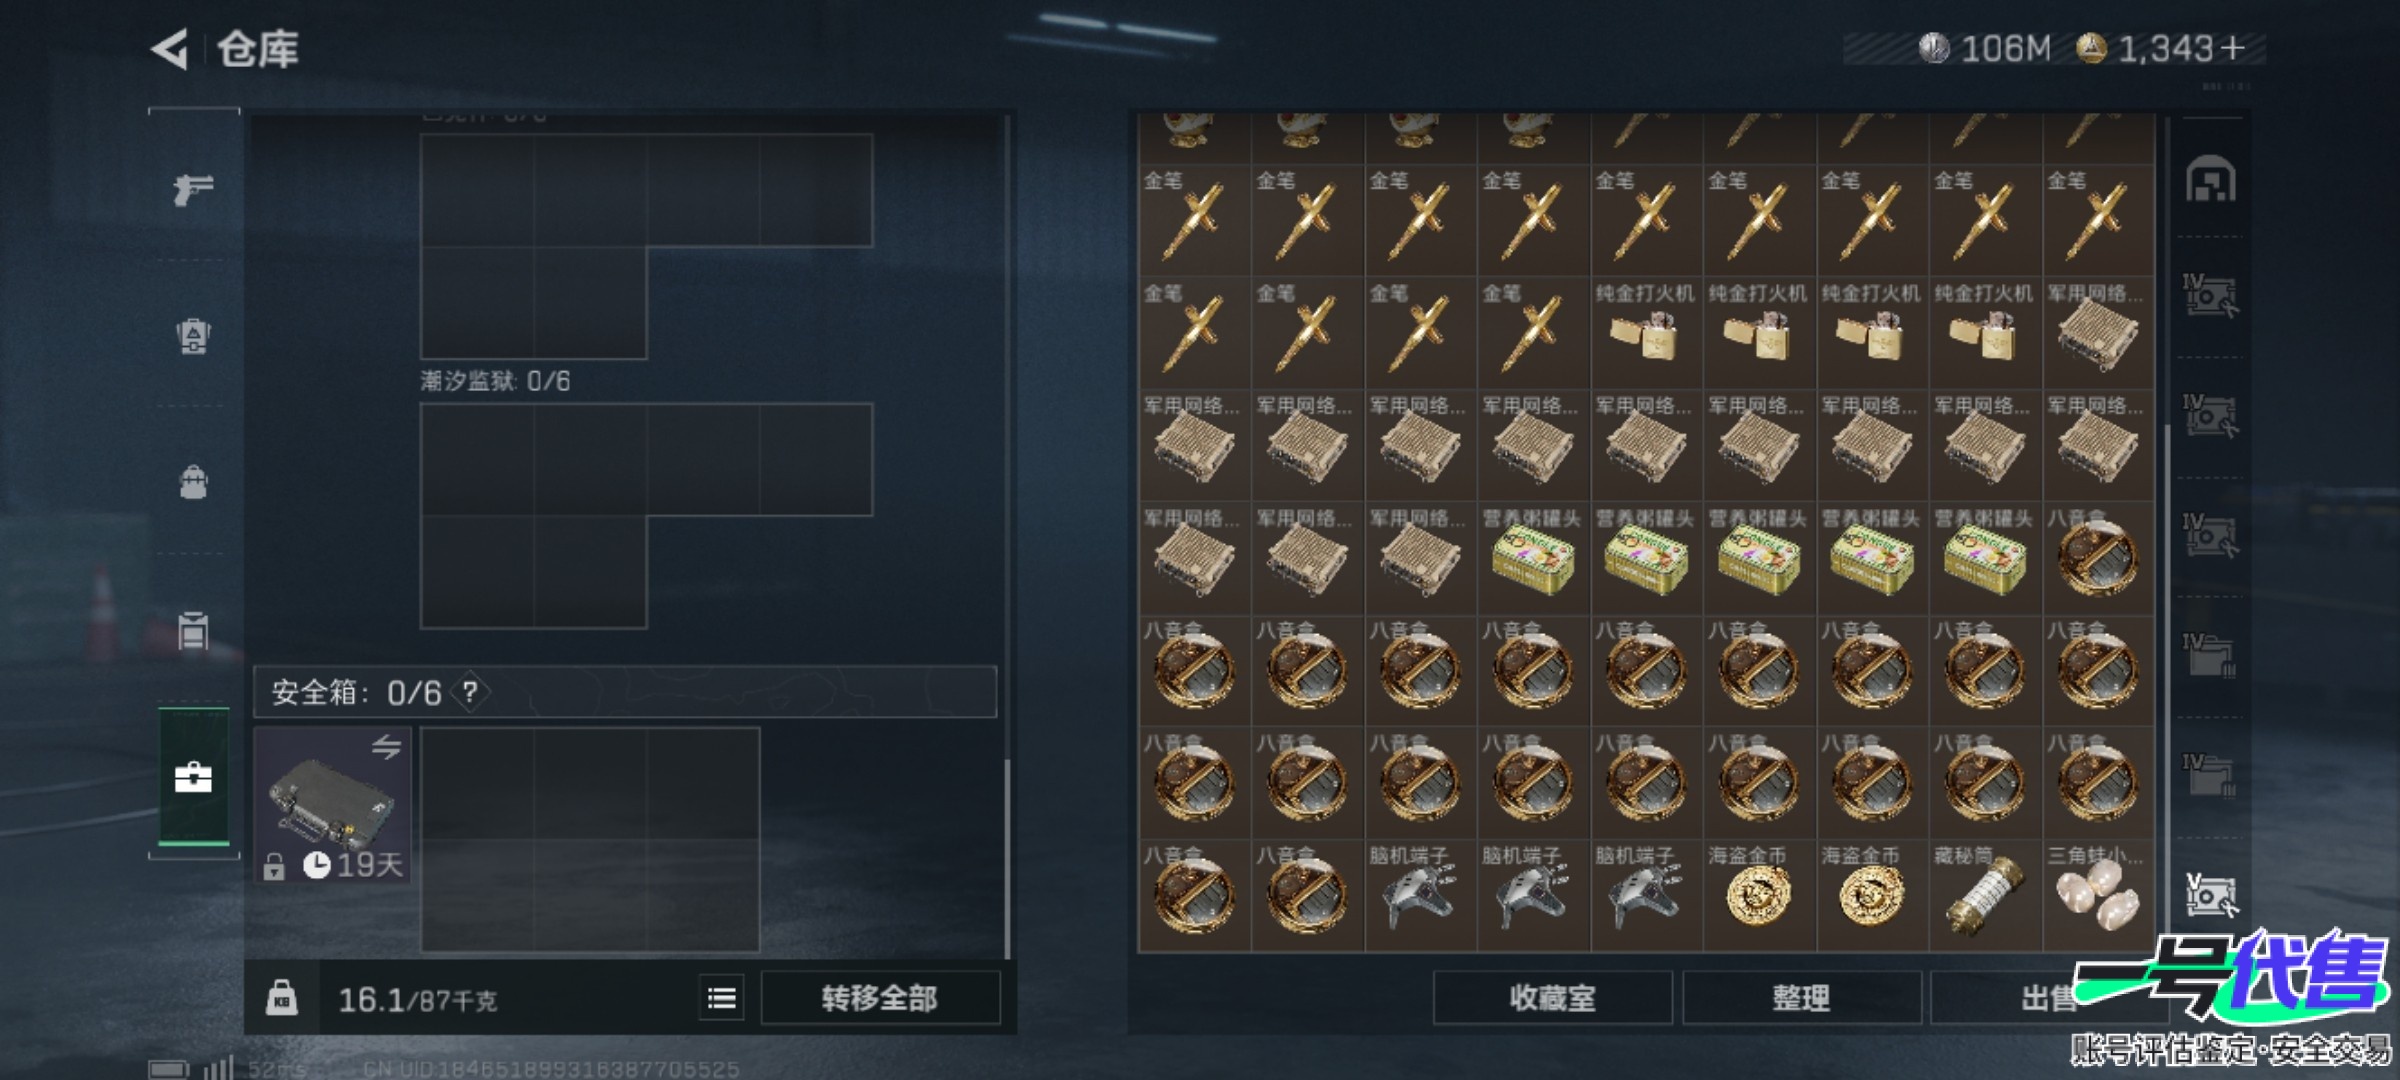Select the armor vest category icon
2400x1080 pixels.
(193, 336)
